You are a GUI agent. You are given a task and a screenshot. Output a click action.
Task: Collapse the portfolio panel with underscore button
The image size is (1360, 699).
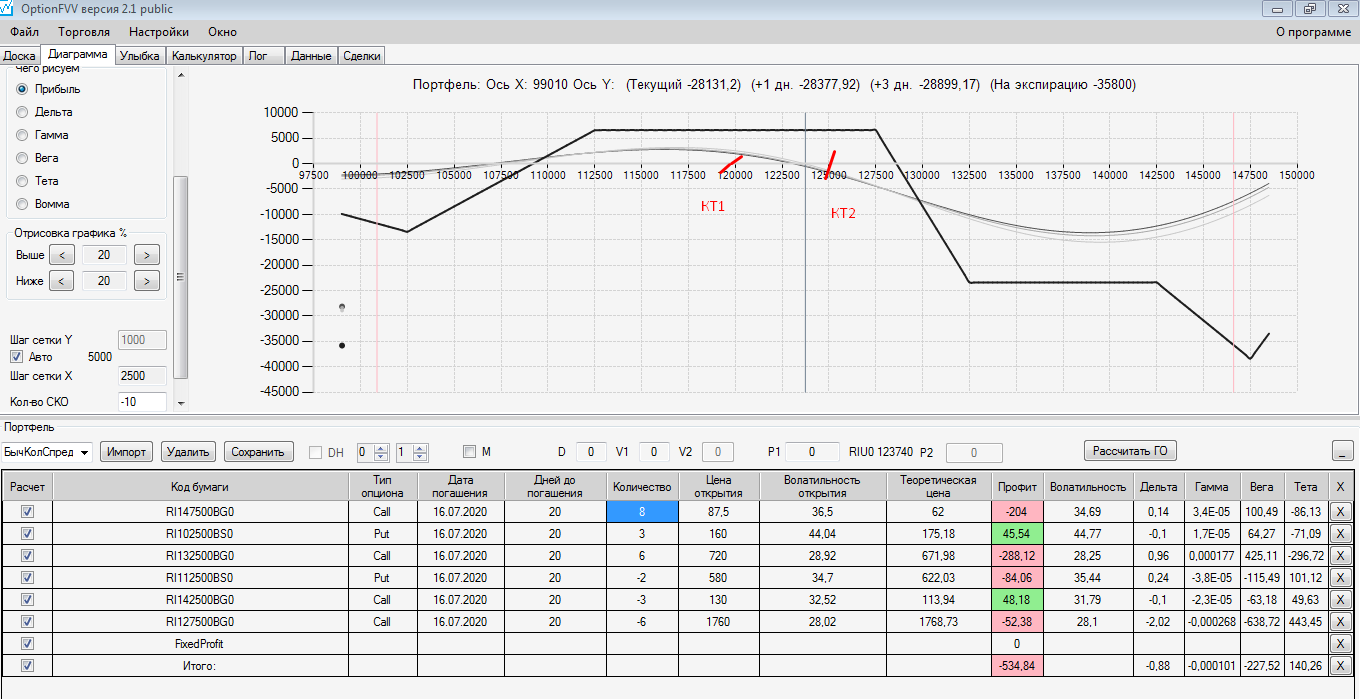[1343, 451]
